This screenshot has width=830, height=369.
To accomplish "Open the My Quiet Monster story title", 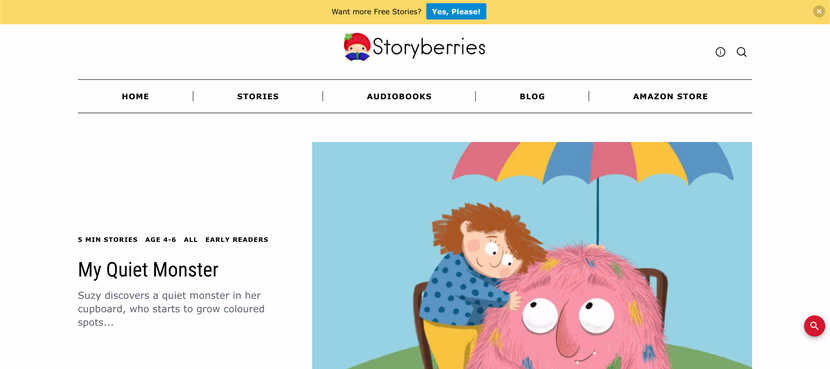I will coord(148,270).
